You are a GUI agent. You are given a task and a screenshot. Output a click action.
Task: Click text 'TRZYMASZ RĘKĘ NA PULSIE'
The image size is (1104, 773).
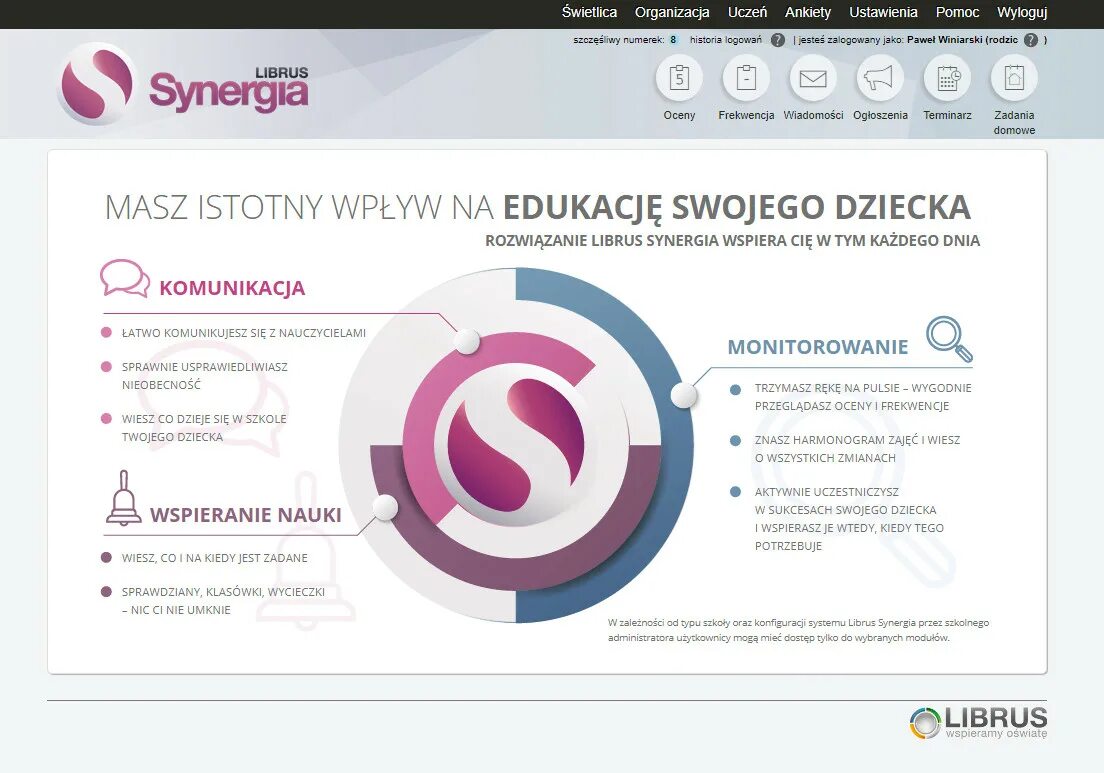tap(826, 388)
